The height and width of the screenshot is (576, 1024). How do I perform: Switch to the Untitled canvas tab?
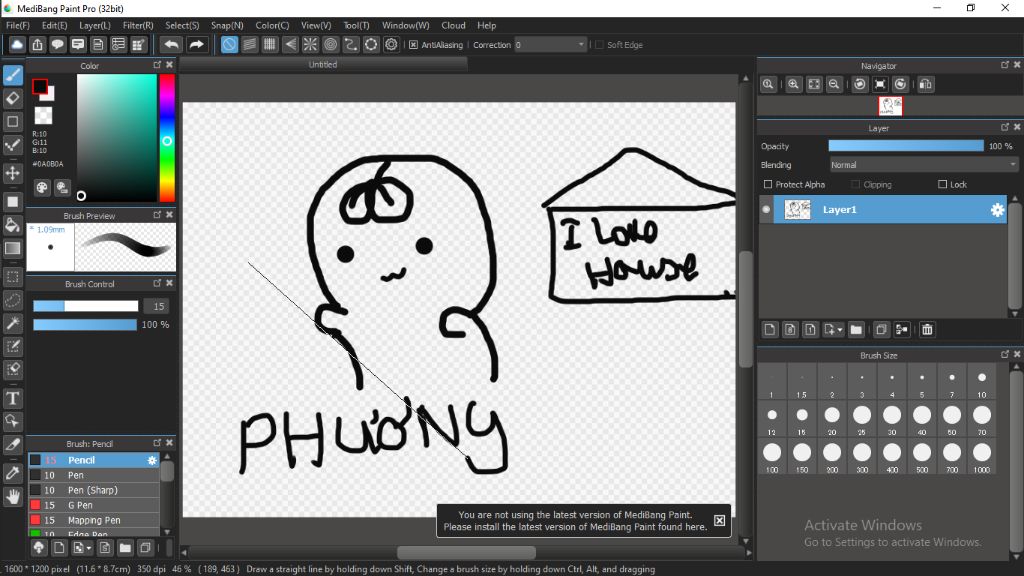click(x=323, y=65)
